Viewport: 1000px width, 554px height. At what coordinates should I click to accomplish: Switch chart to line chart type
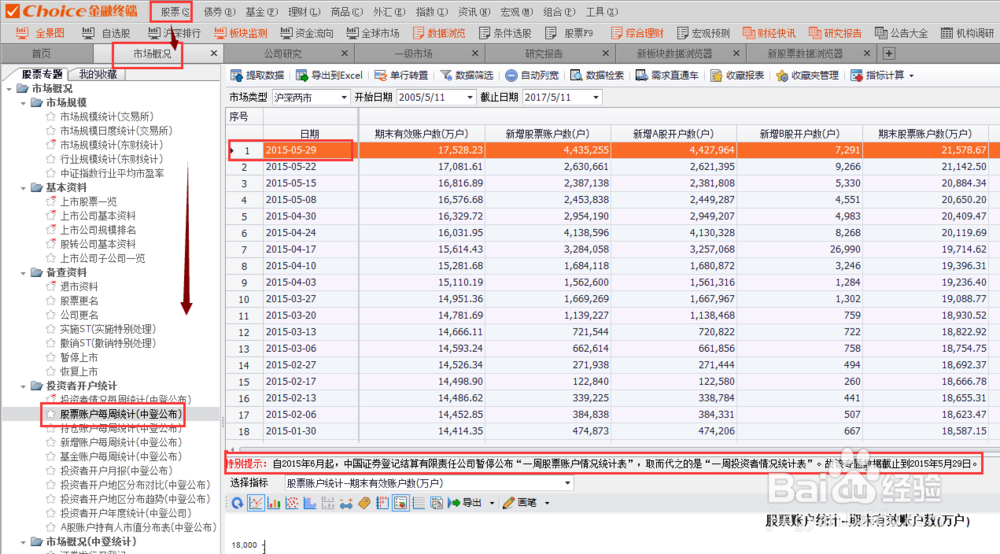coord(256,503)
